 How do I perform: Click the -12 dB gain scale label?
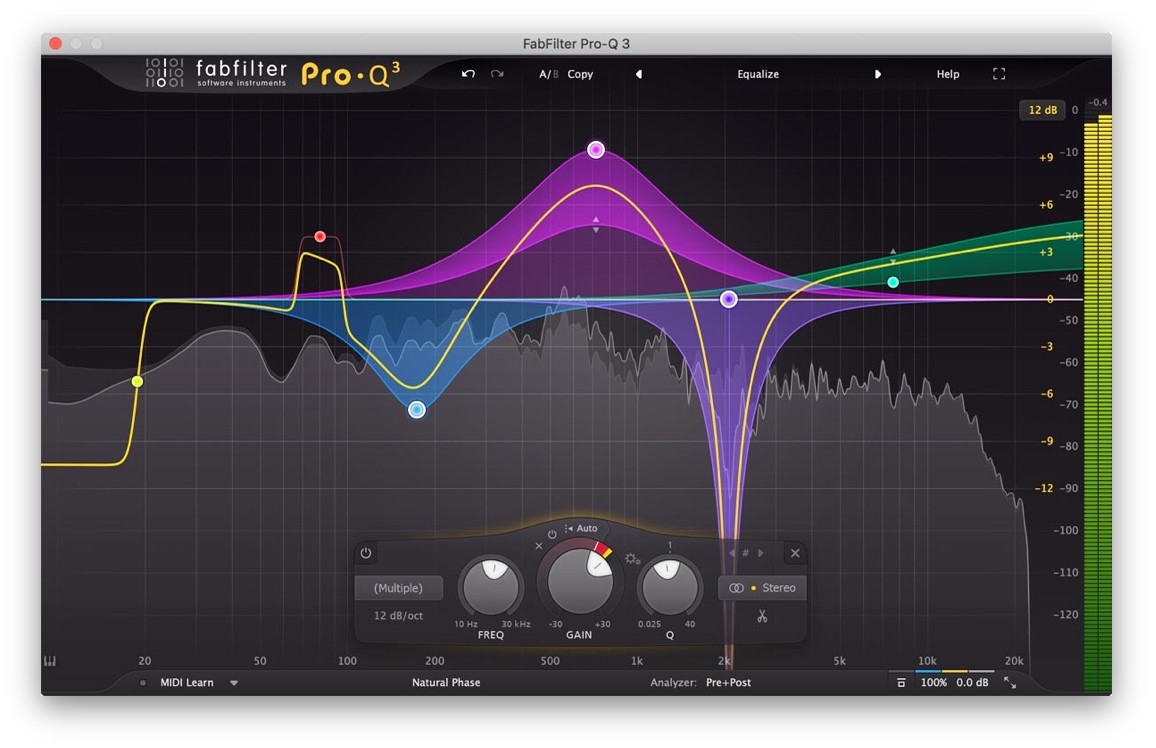coord(1044,488)
